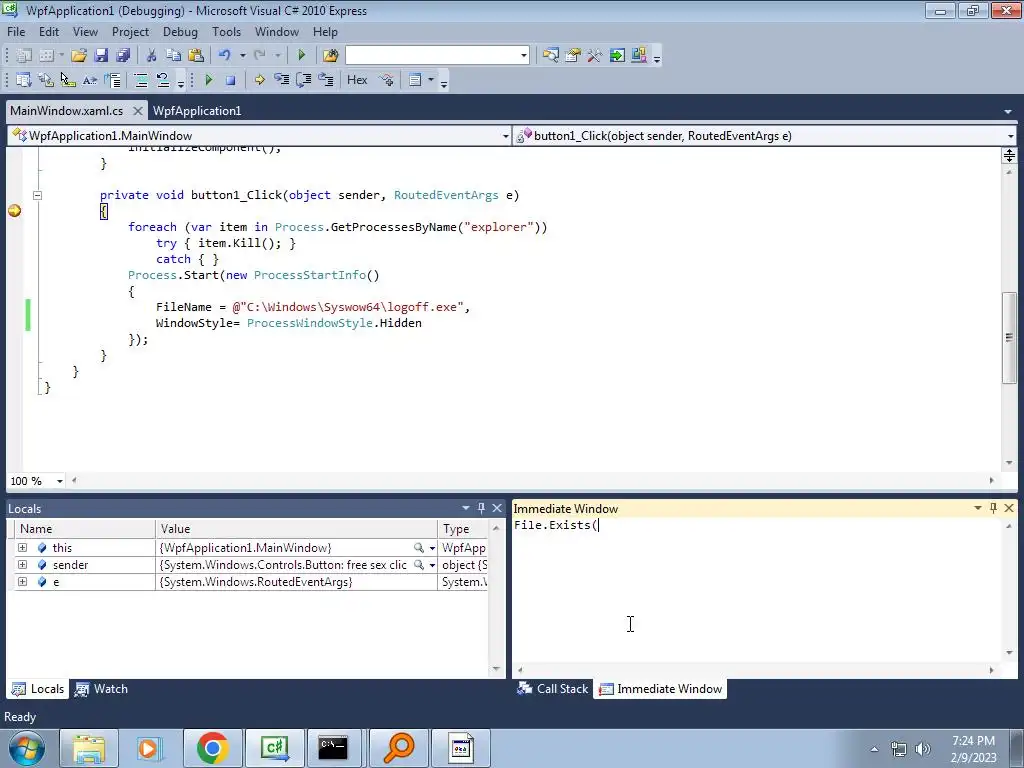Screen dimensions: 1024x768
Task: Click the Uncomment selected lines icon
Action: pyautogui.click(x=163, y=80)
